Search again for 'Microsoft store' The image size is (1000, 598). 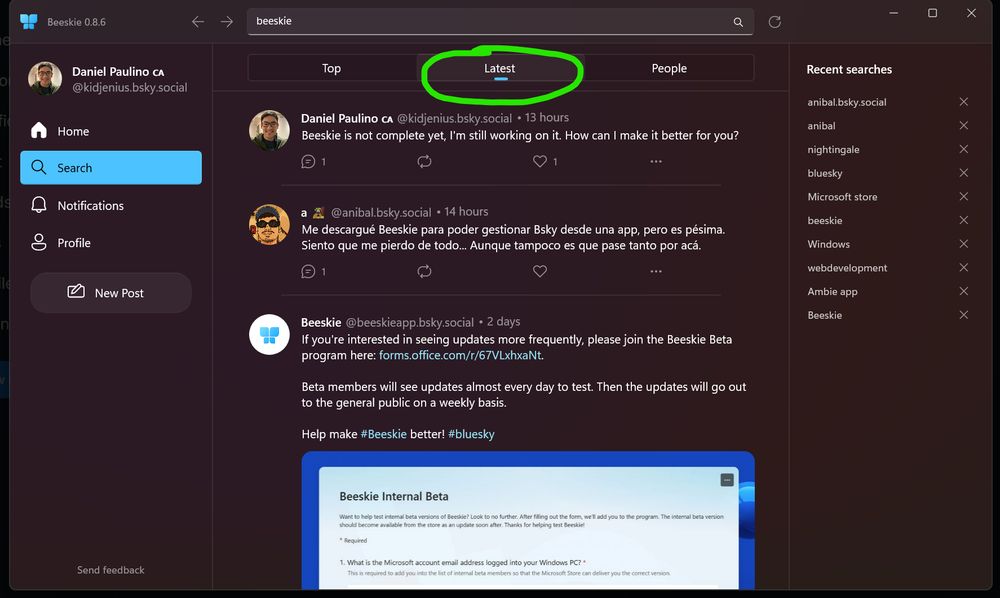842,196
